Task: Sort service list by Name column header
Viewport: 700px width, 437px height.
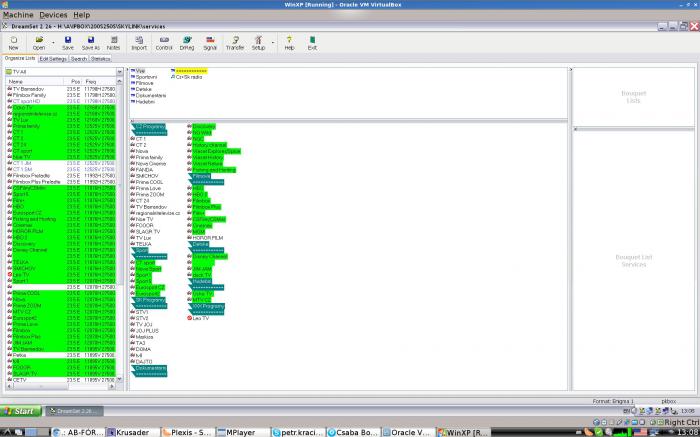Action: (x=36, y=82)
